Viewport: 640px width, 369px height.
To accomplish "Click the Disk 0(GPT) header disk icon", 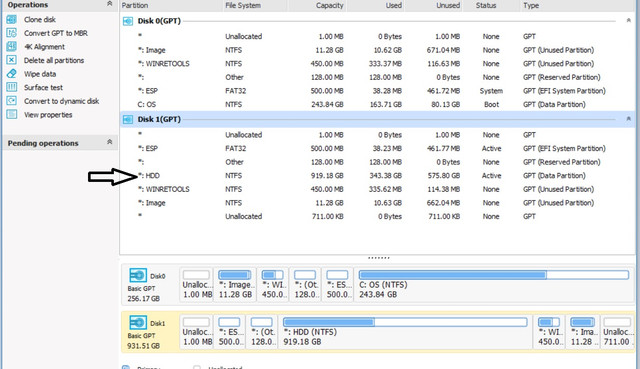I will [128, 21].
